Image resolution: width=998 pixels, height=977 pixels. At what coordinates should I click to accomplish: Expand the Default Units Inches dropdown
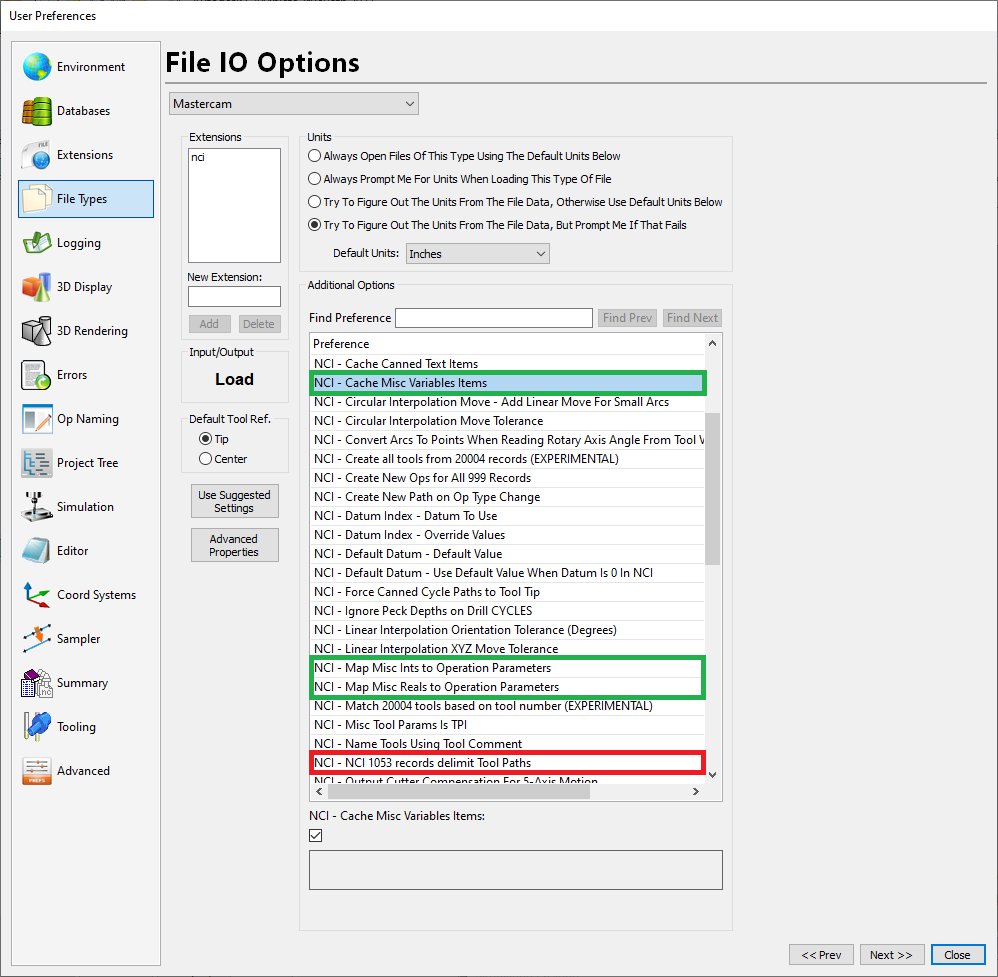[478, 254]
